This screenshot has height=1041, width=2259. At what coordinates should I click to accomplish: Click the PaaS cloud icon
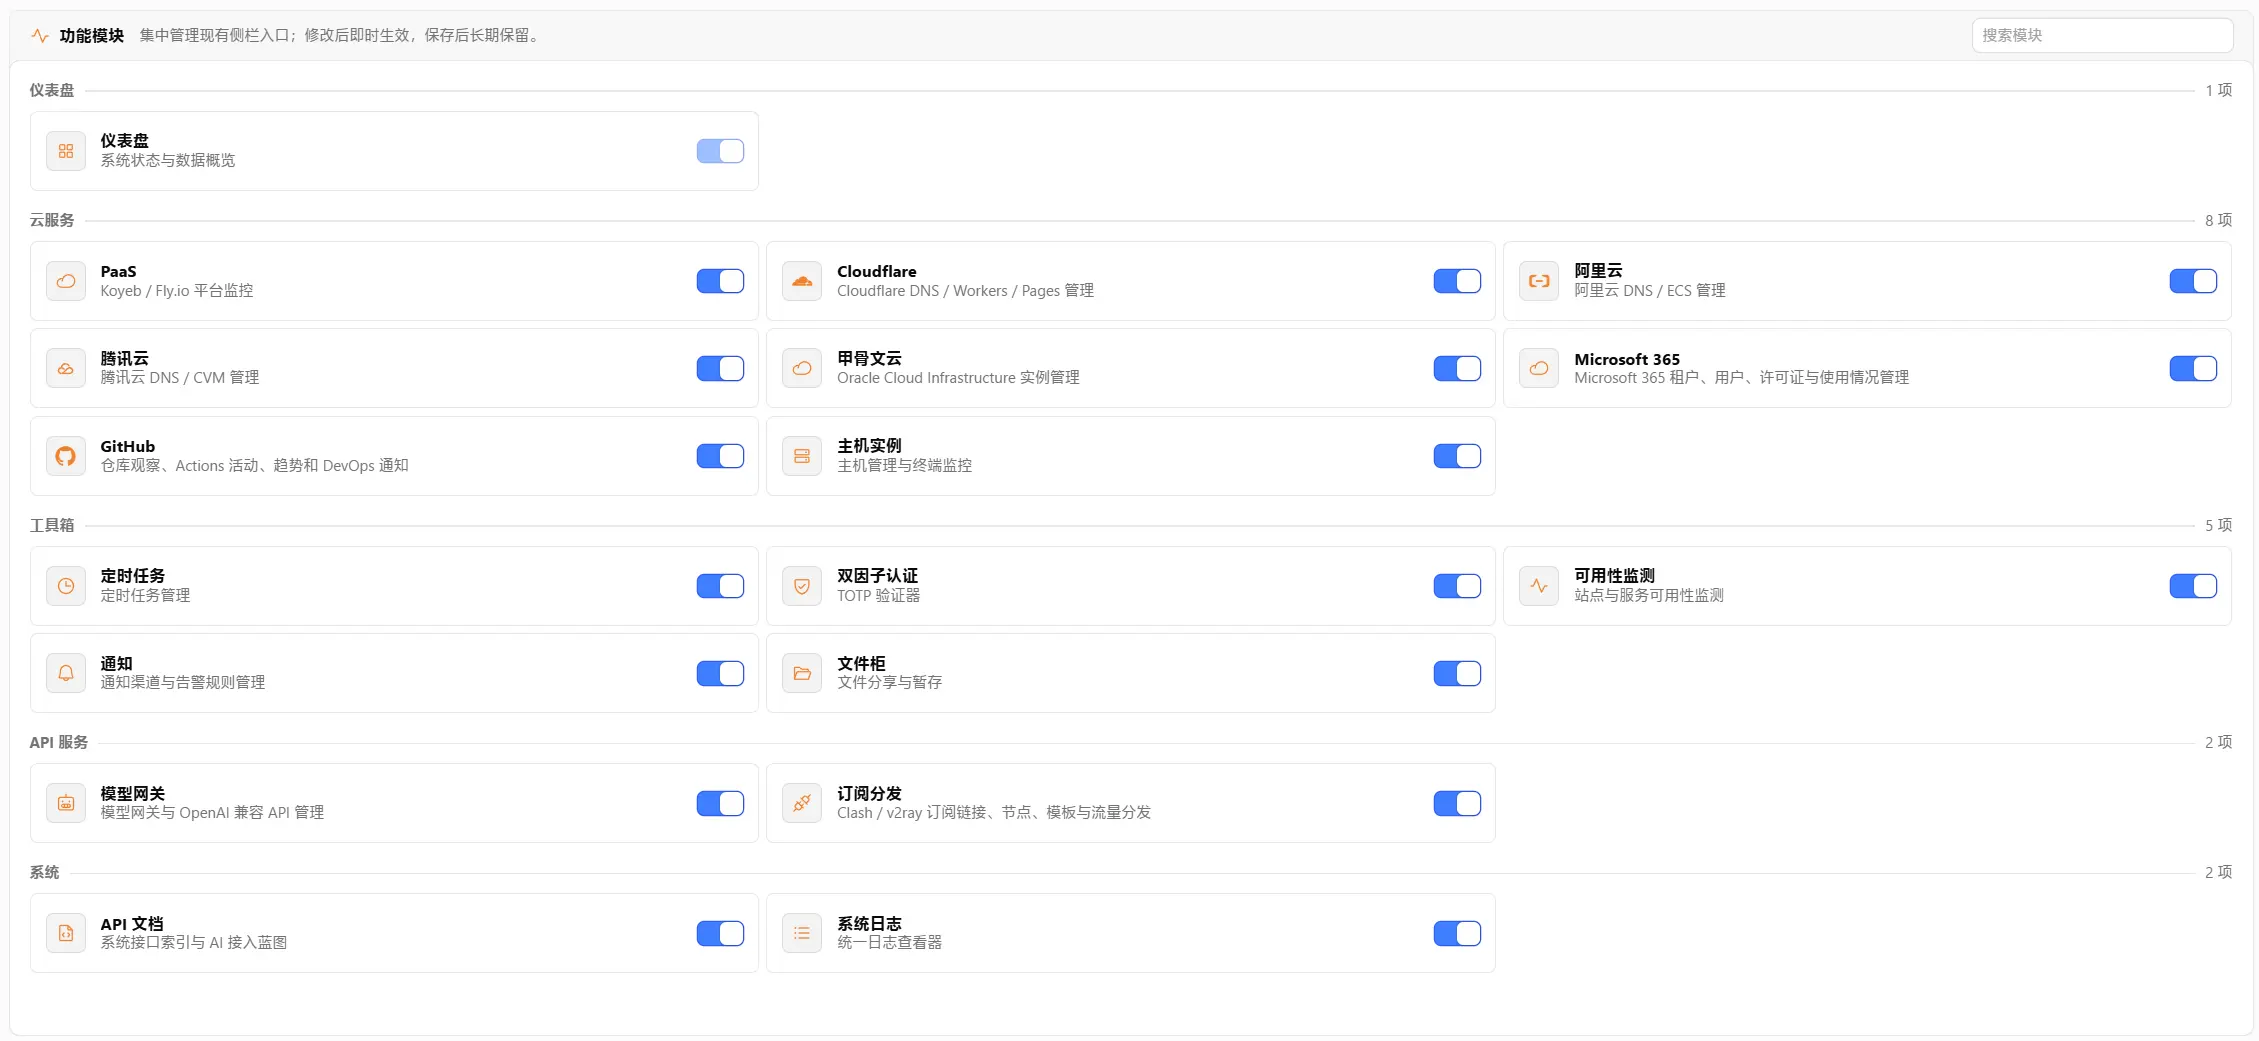click(x=66, y=281)
